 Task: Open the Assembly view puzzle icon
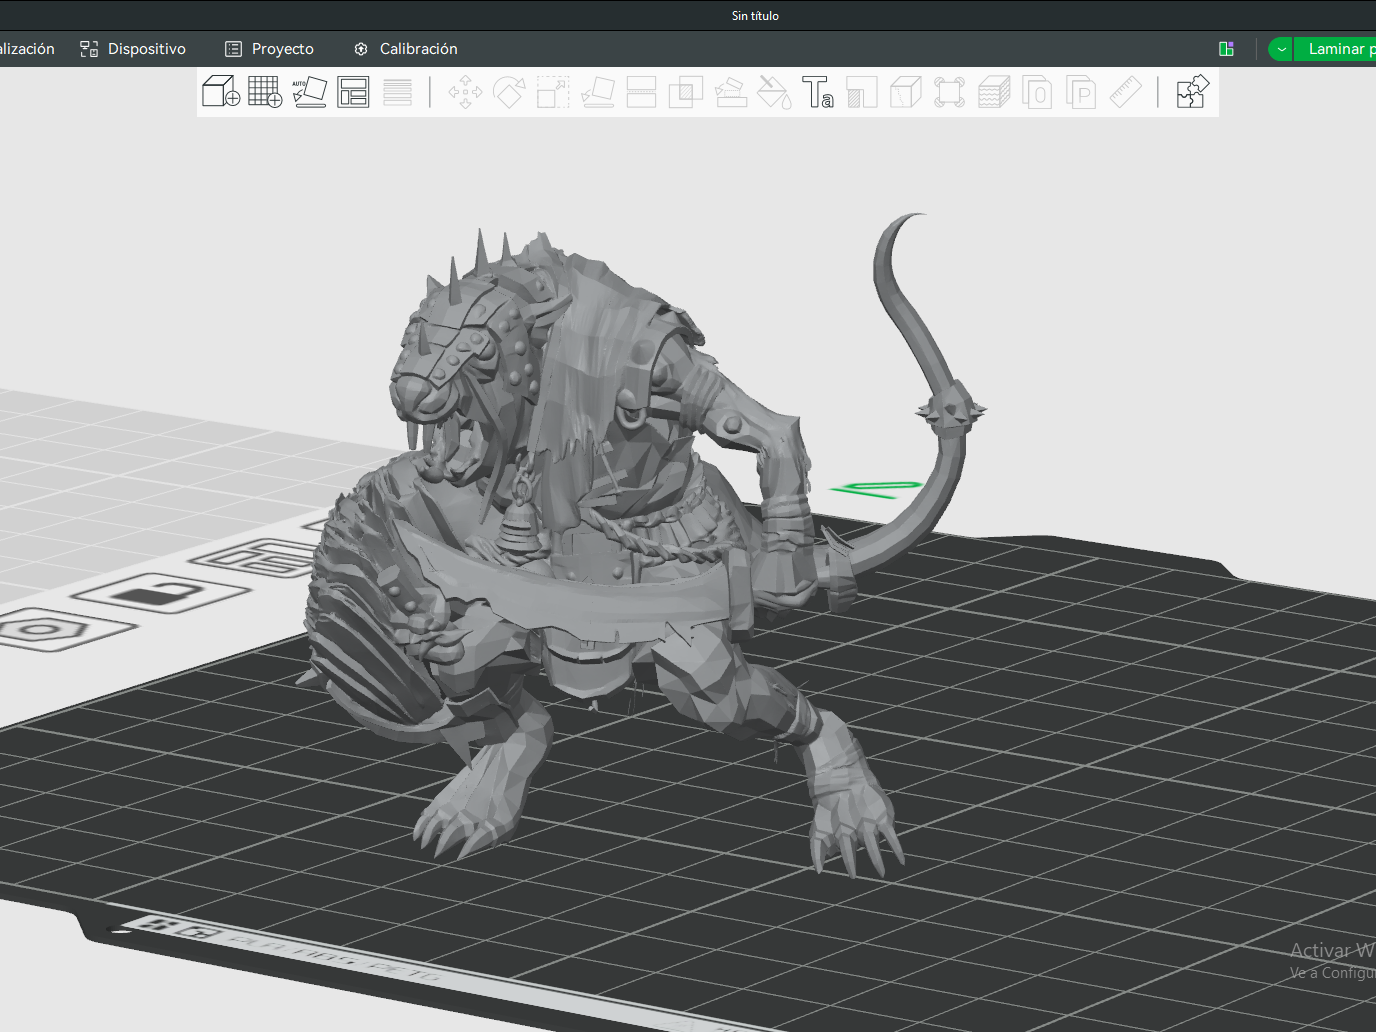click(x=1192, y=92)
